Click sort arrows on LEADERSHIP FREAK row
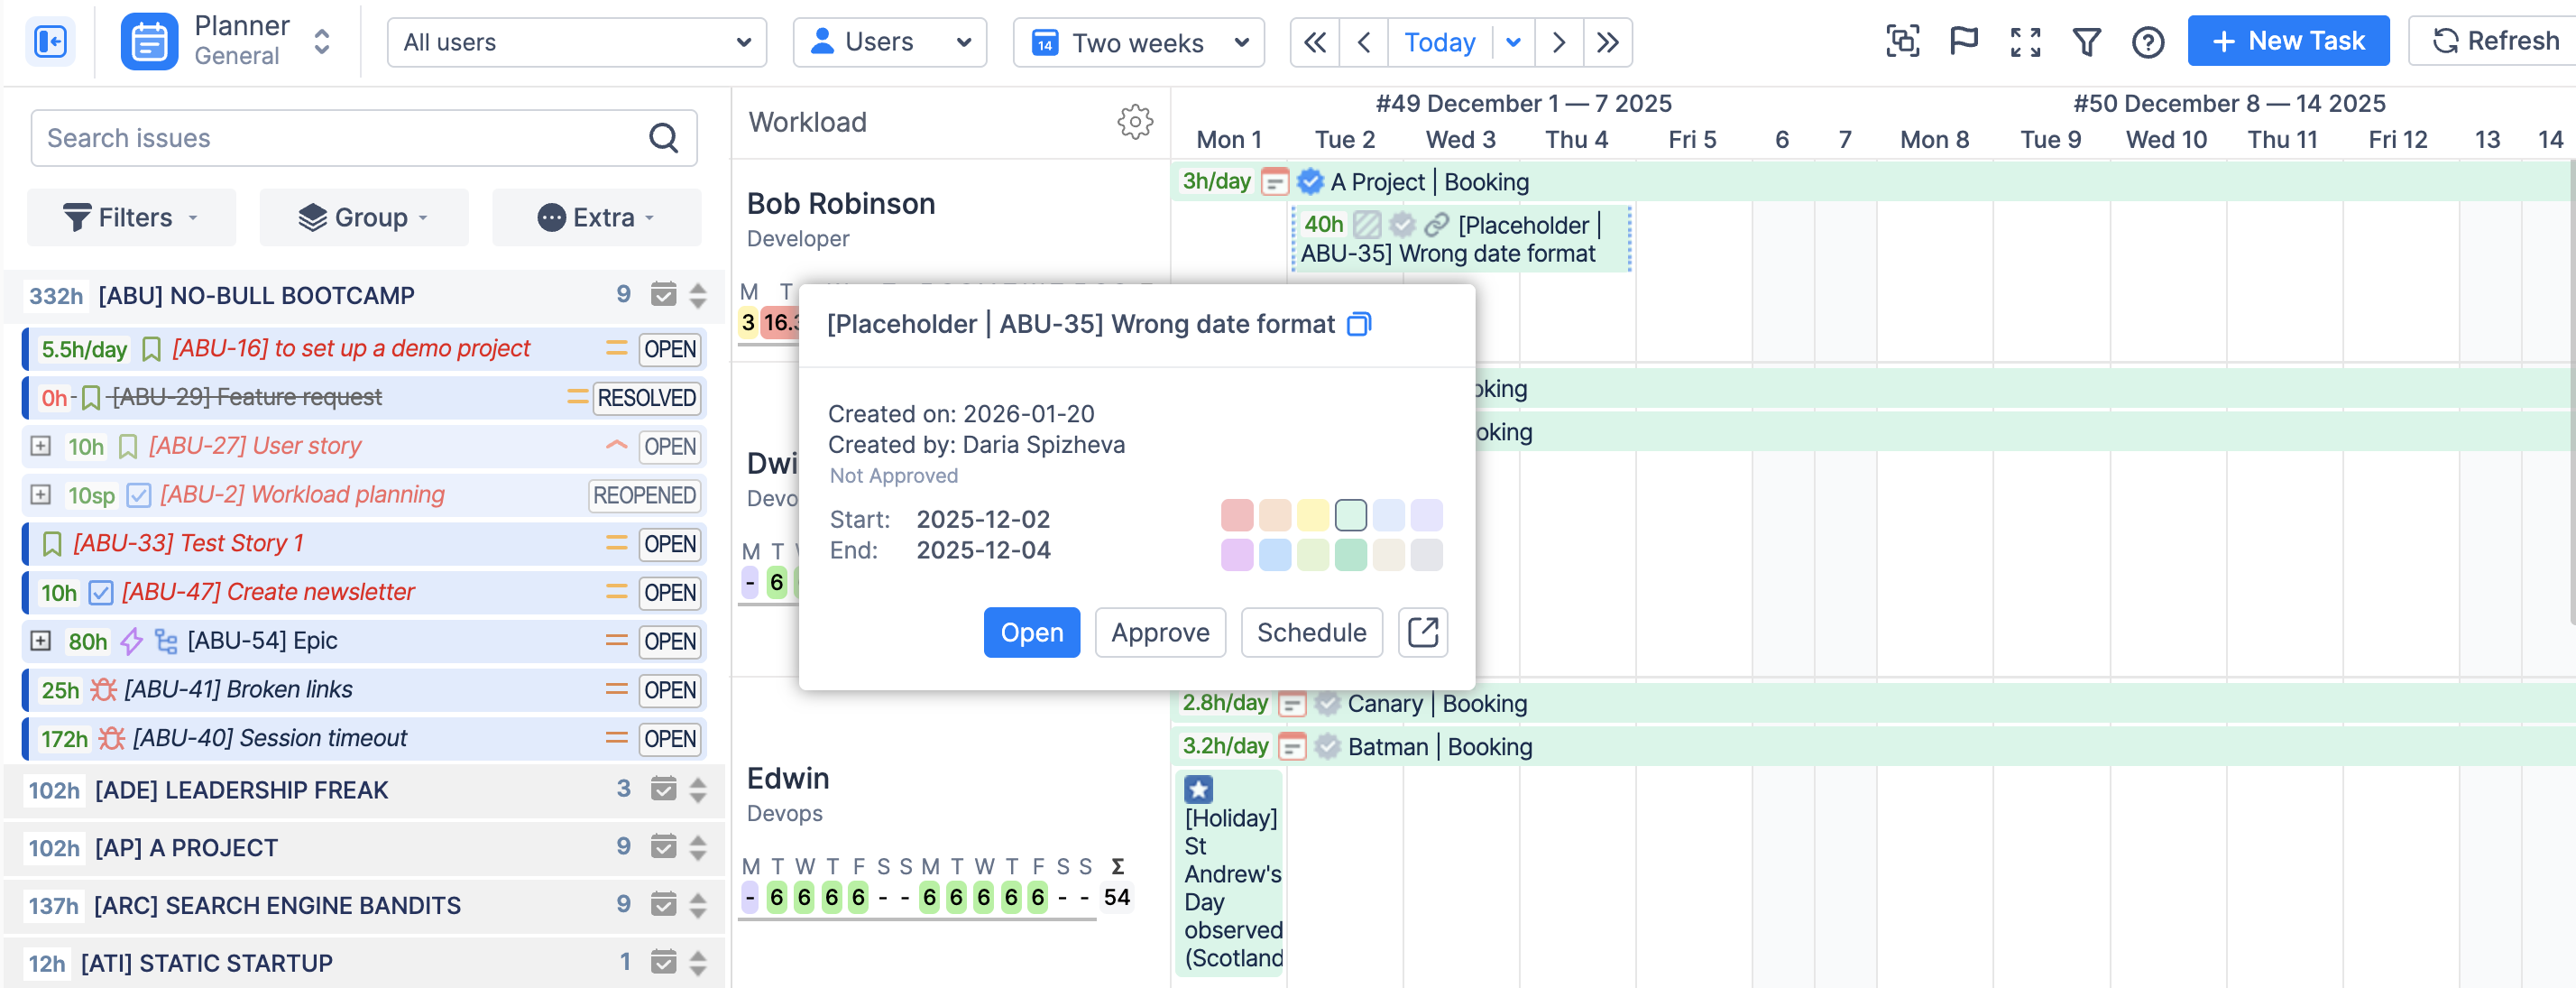 pos(698,790)
